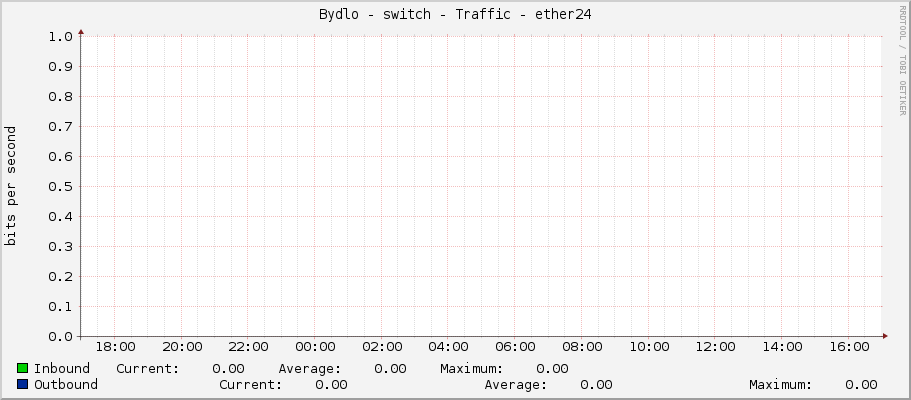Image resolution: width=911 pixels, height=400 pixels.
Task: Click the green Inbound legend swatch
Action: pos(23,369)
